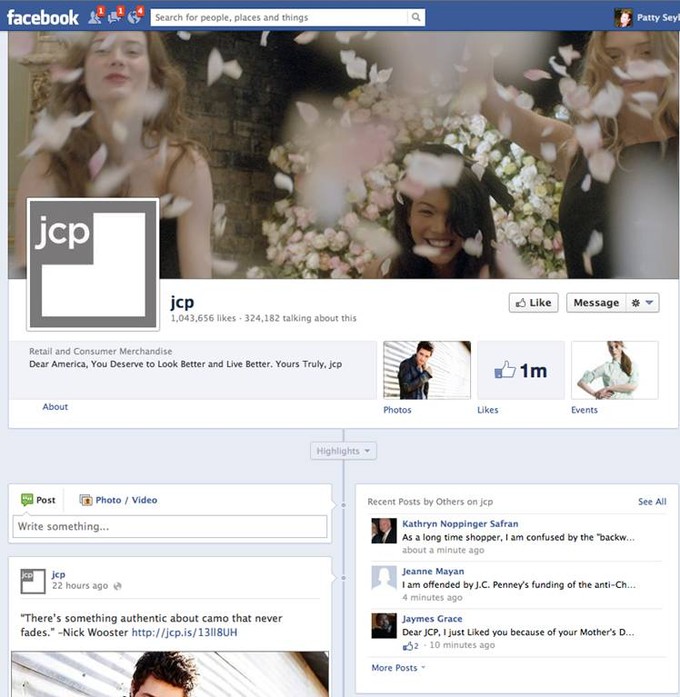Viewport: 680px width, 697px height.
Task: Click '324,182 talking about this' text
Action: 300,318
